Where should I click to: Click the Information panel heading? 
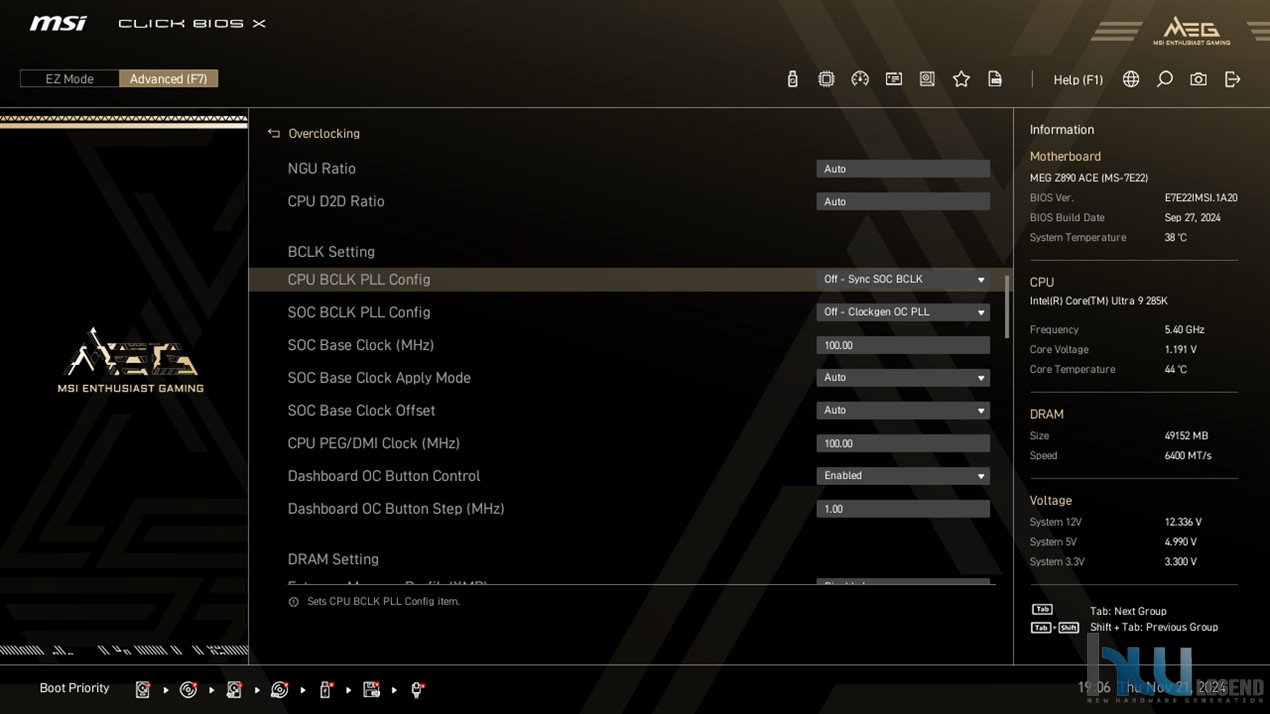pos(1062,130)
